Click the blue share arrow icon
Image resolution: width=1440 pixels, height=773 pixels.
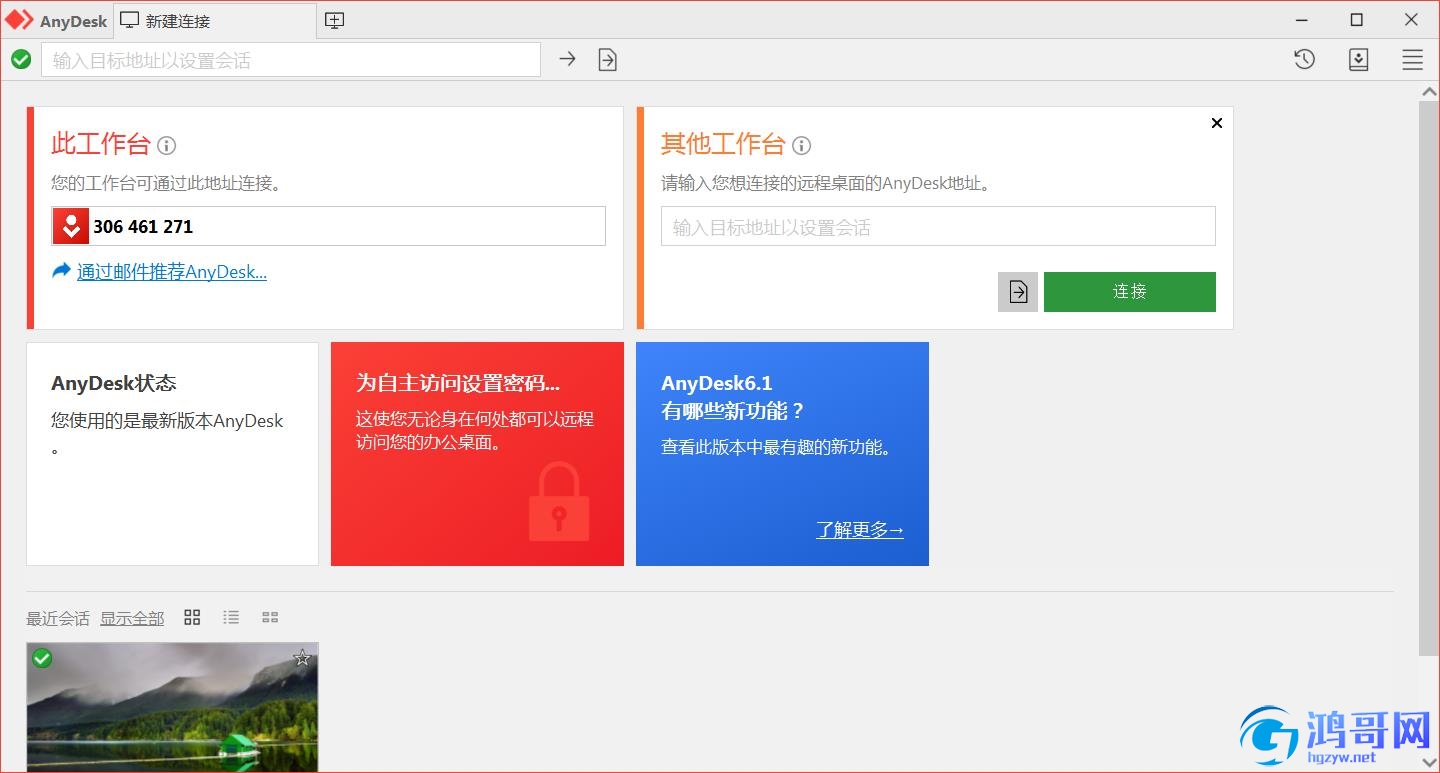62,270
